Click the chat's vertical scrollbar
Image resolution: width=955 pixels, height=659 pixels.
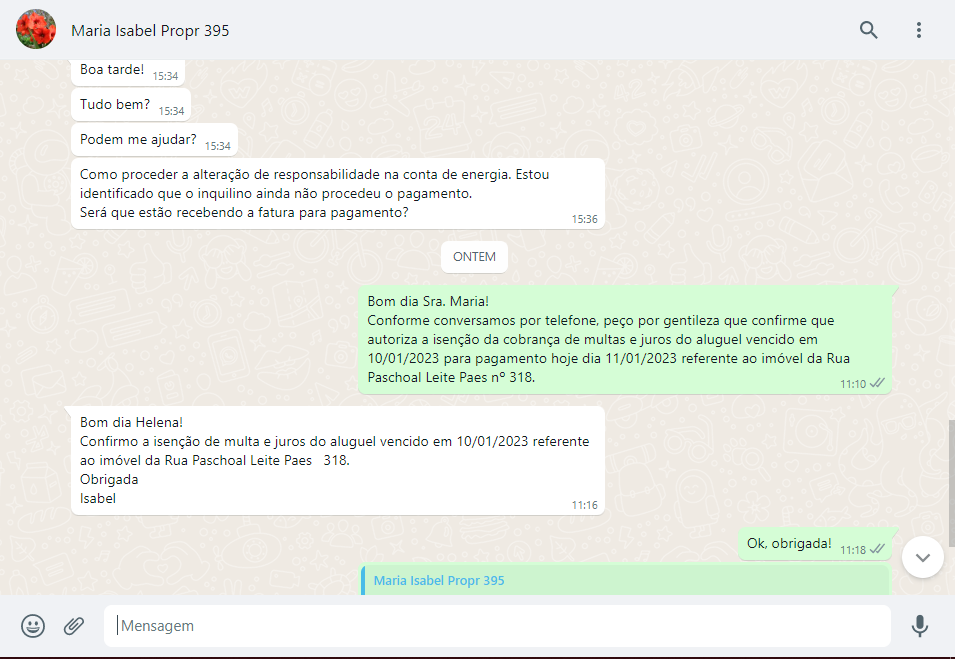pyautogui.click(x=950, y=470)
